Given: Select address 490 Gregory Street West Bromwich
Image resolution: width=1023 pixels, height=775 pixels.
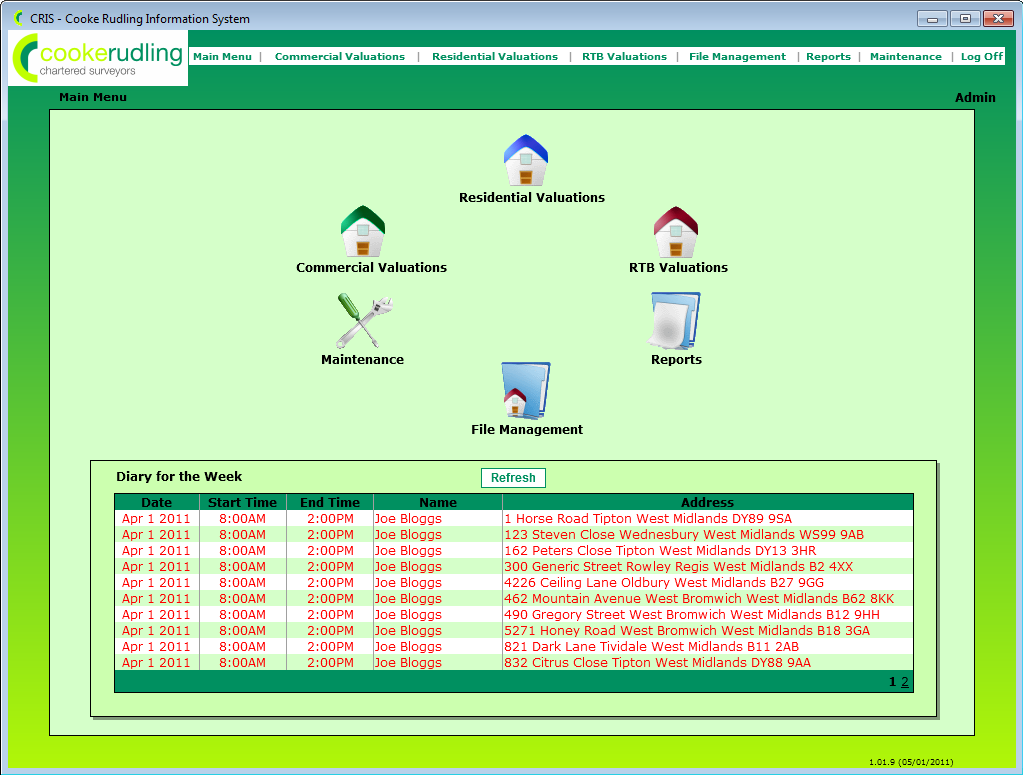Looking at the screenshot, I should point(692,615).
